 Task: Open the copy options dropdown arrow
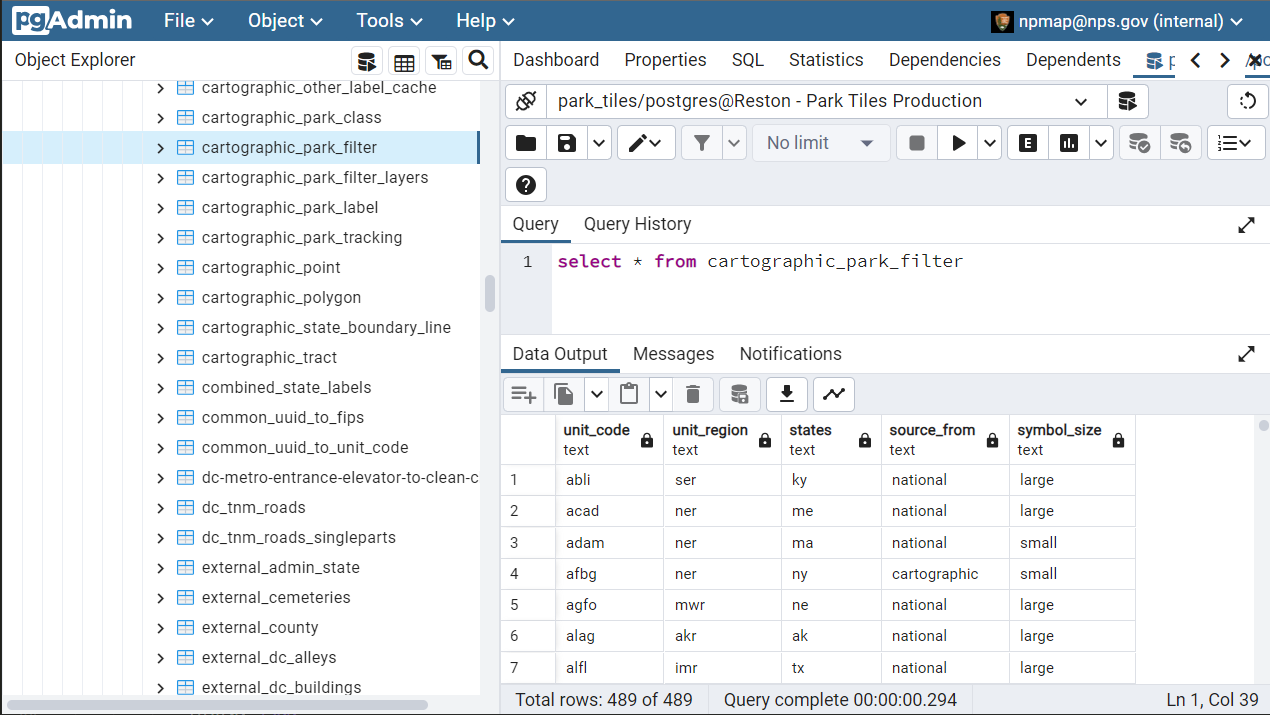(x=597, y=394)
